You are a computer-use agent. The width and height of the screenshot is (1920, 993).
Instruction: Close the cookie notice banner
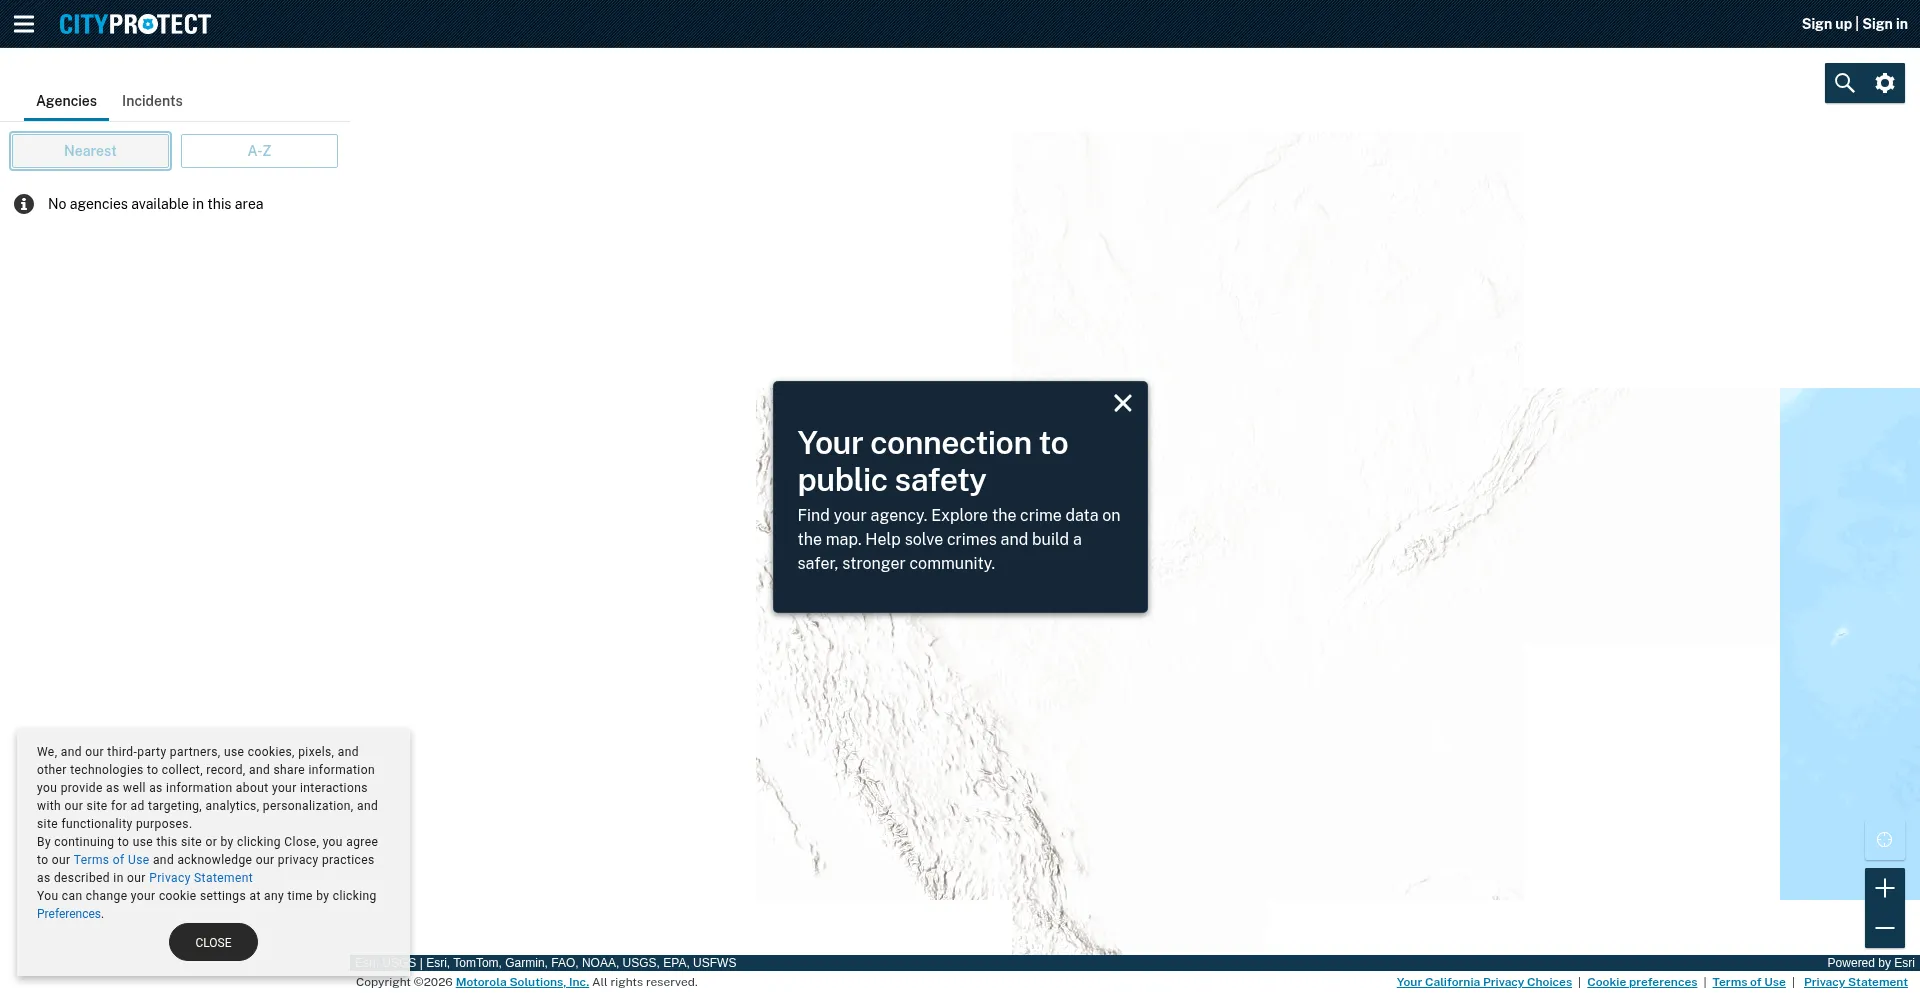click(213, 942)
